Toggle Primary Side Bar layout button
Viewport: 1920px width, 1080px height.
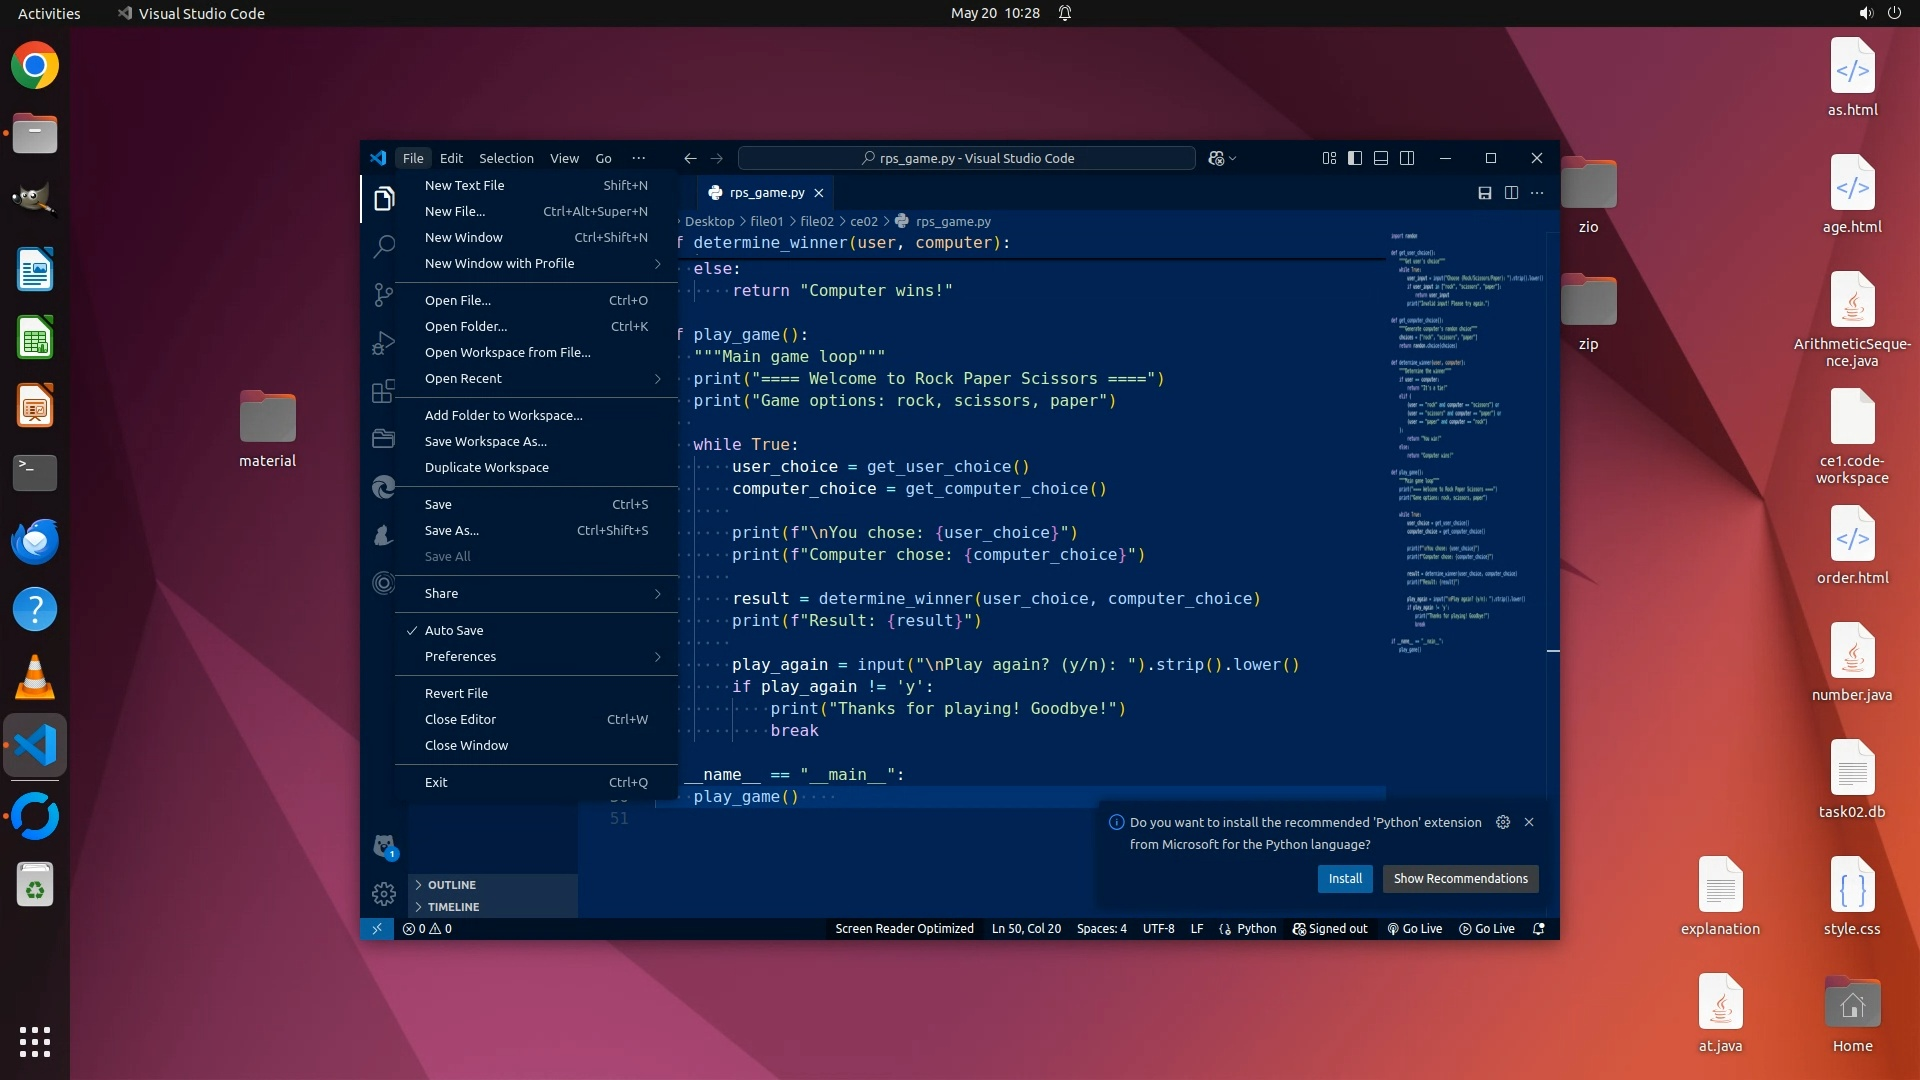1355,158
